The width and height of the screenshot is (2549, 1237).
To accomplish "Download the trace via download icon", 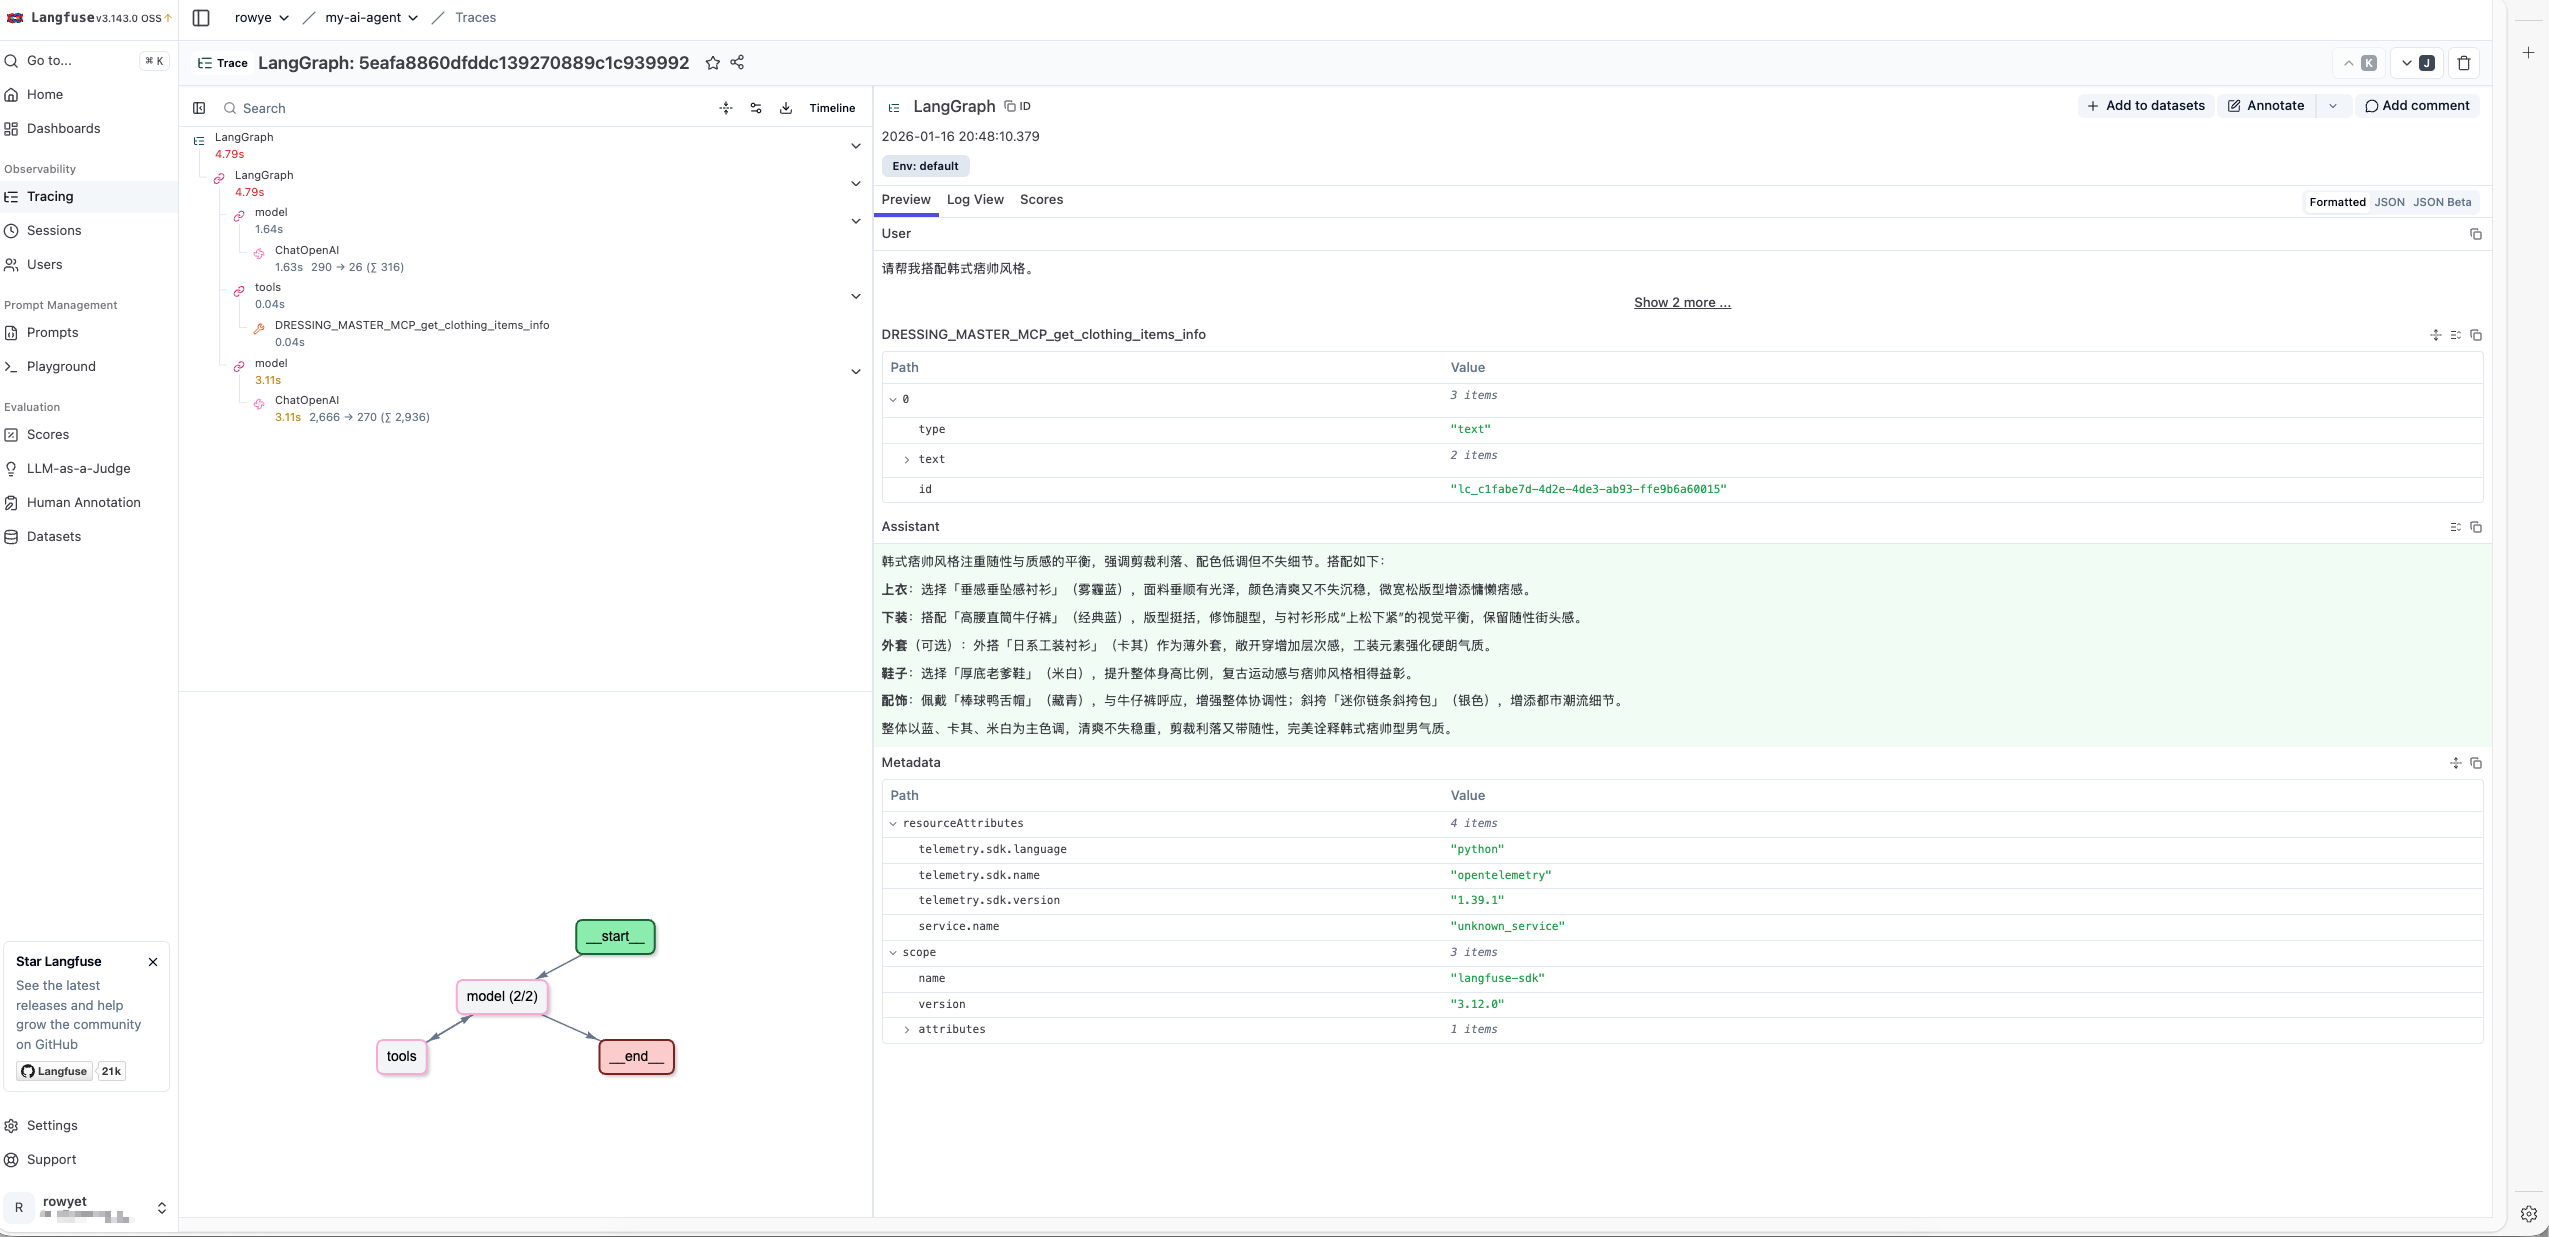I will [786, 108].
